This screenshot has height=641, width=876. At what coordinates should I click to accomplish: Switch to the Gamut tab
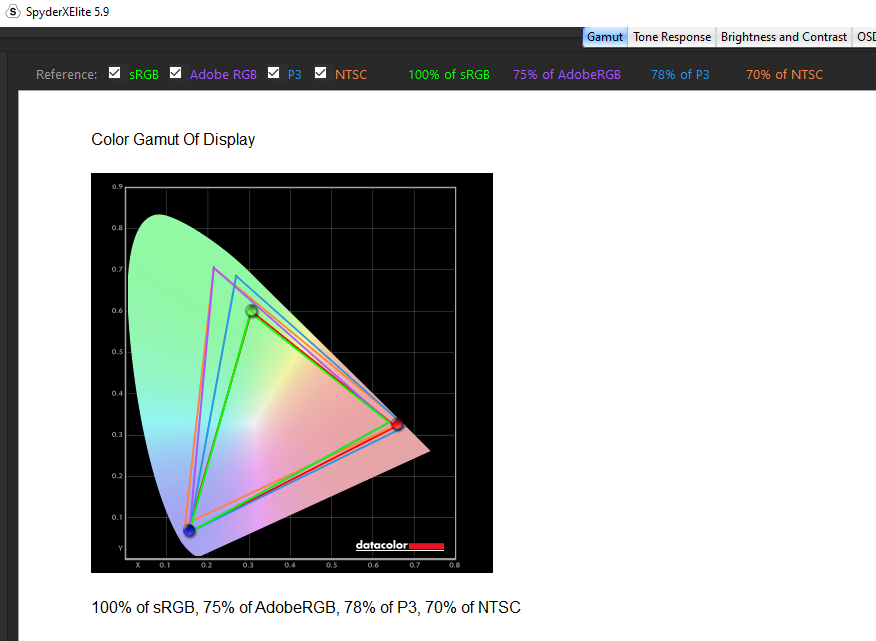pos(605,37)
